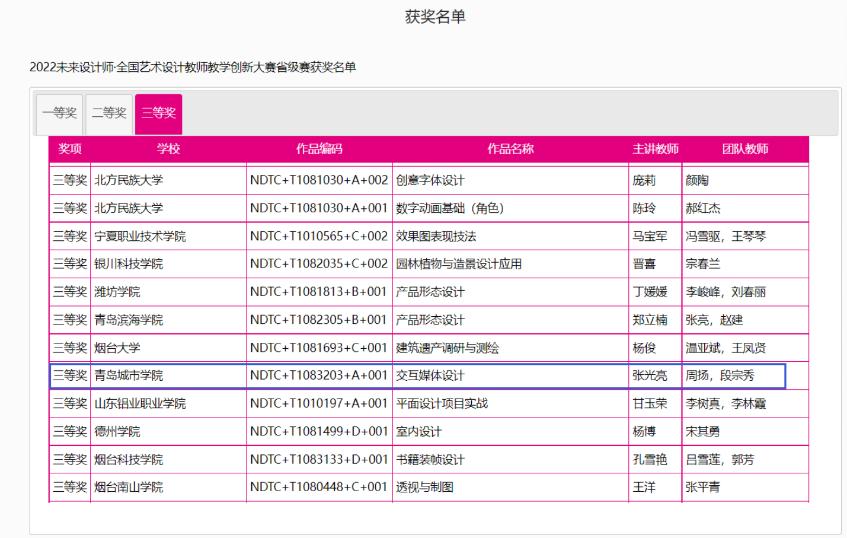
Task: Click lead teacher 张光亮
Action: [x=650, y=375]
